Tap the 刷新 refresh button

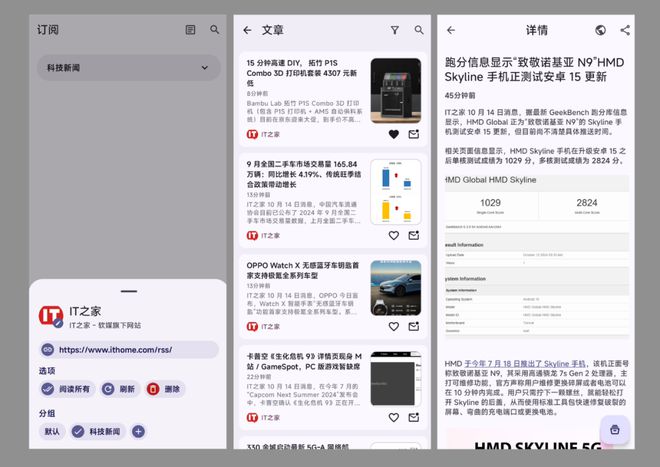point(120,389)
